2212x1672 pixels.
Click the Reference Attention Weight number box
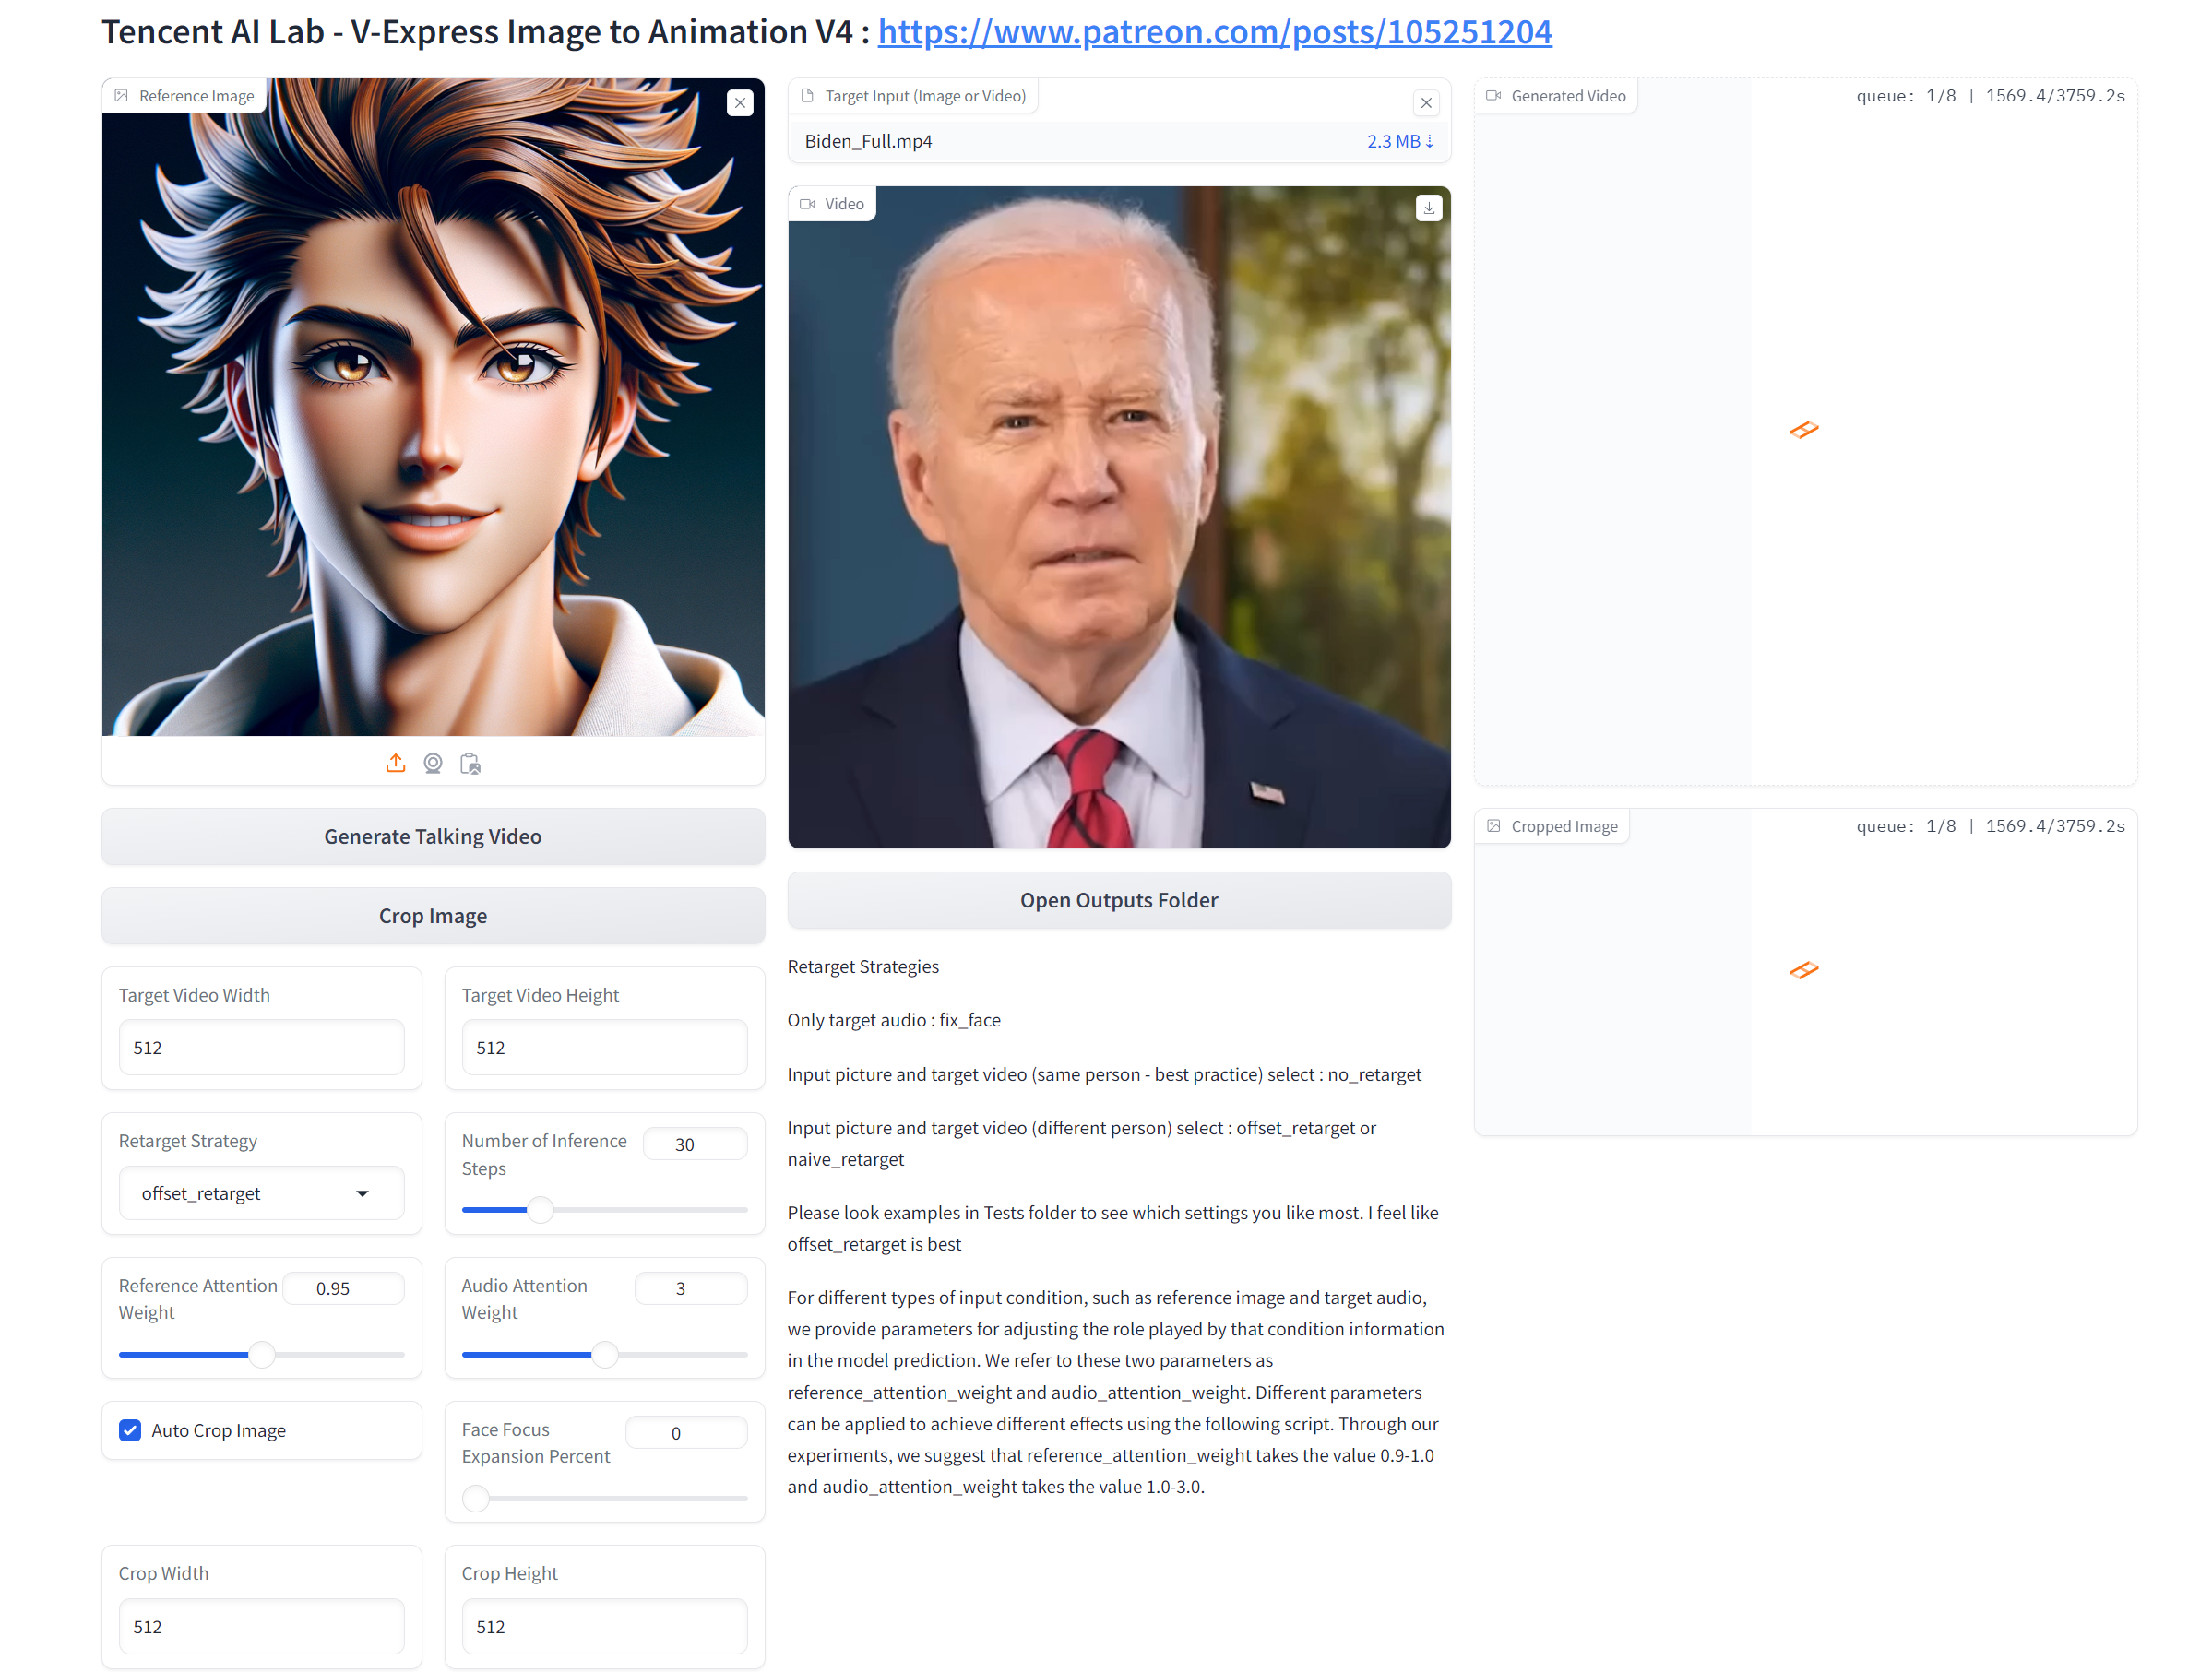pos(343,1288)
